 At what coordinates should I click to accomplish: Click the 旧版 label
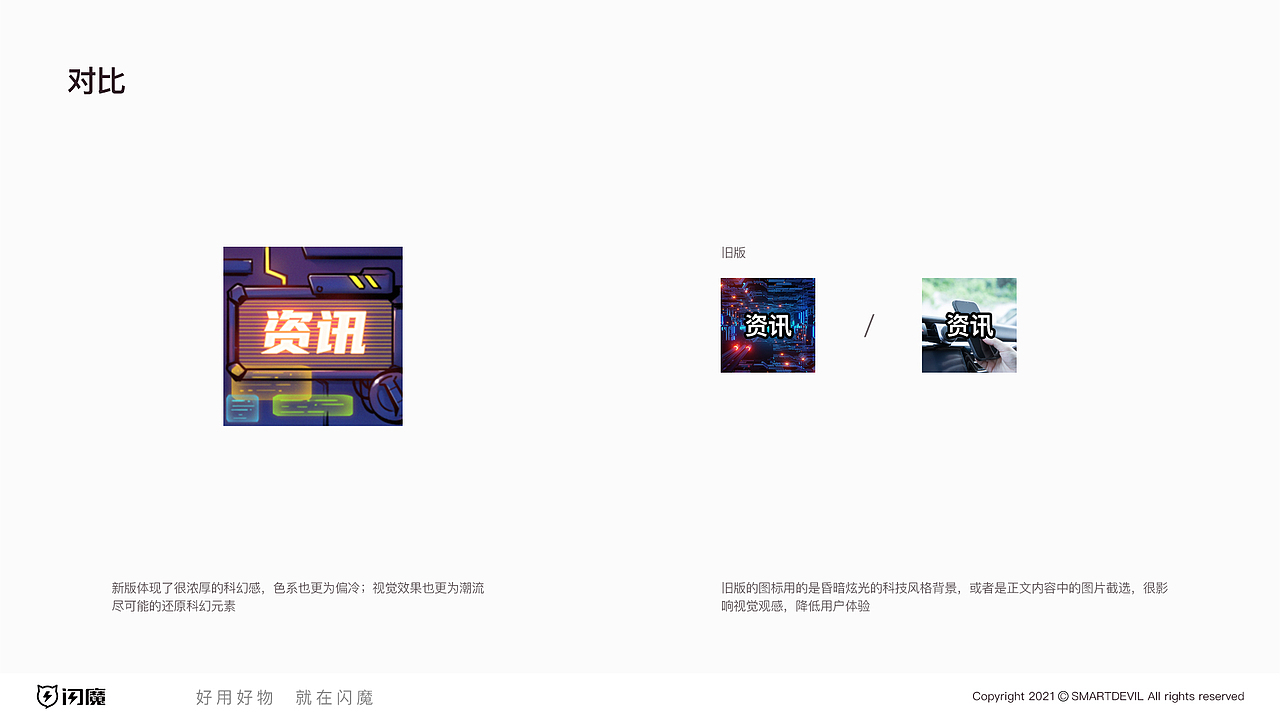pyautogui.click(x=733, y=253)
